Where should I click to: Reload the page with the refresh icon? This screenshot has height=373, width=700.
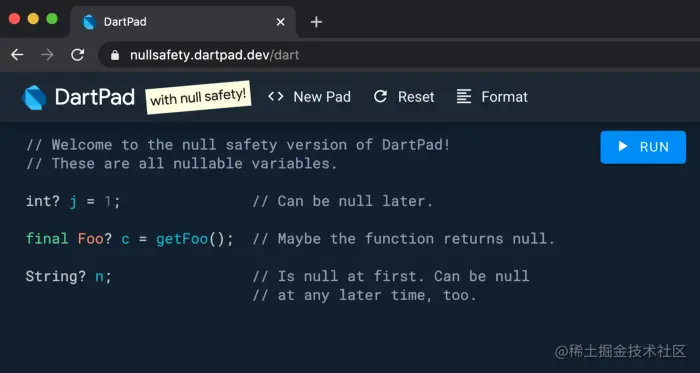pos(78,55)
